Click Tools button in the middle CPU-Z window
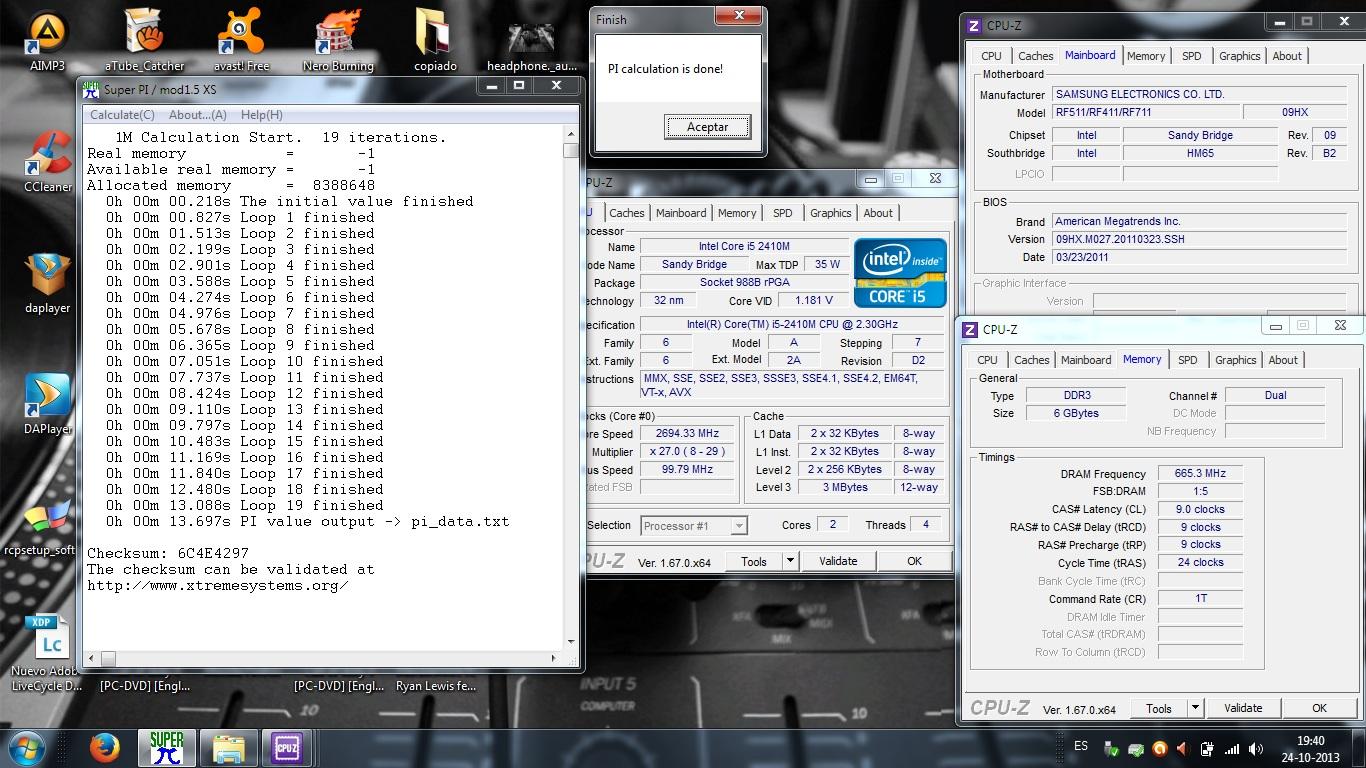This screenshot has height=768, width=1366. [754, 561]
